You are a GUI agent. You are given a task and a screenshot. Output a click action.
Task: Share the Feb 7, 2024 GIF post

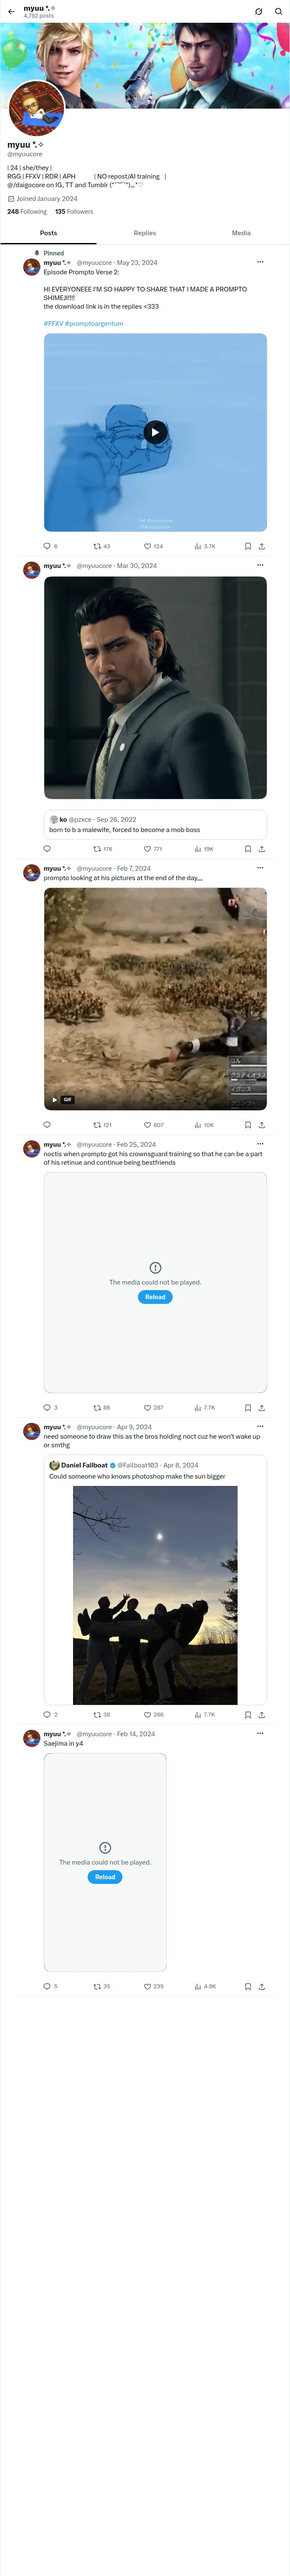tap(262, 1125)
